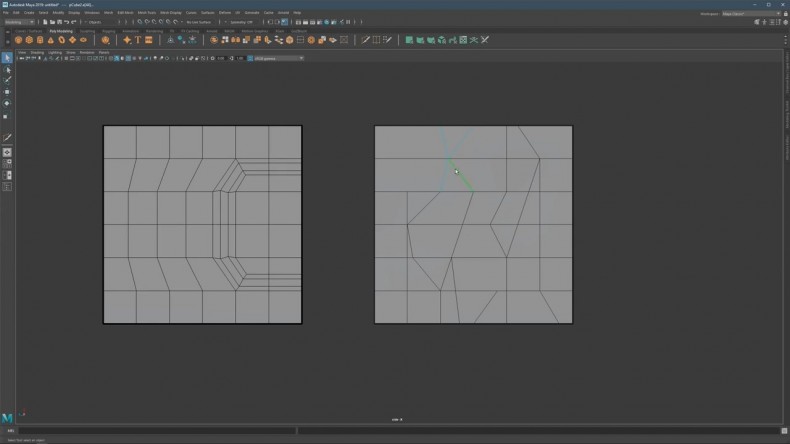Create a polygon disc from the shelf
This screenshot has width=790, height=444.
pyautogui.click(x=84, y=40)
